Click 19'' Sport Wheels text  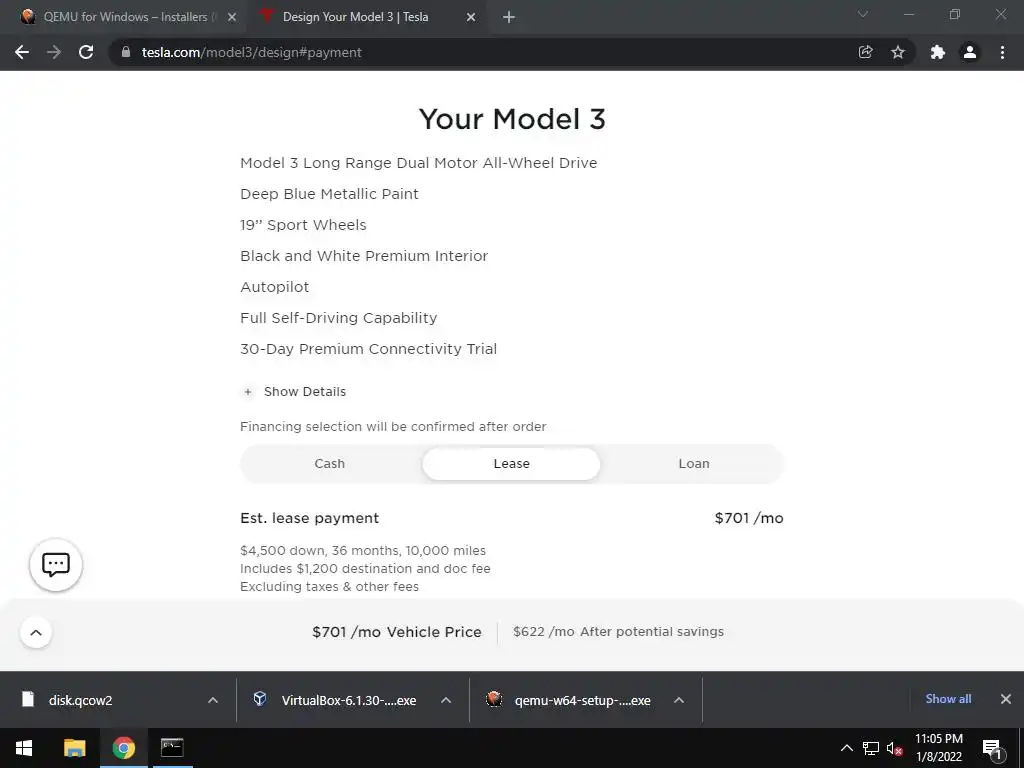(303, 225)
